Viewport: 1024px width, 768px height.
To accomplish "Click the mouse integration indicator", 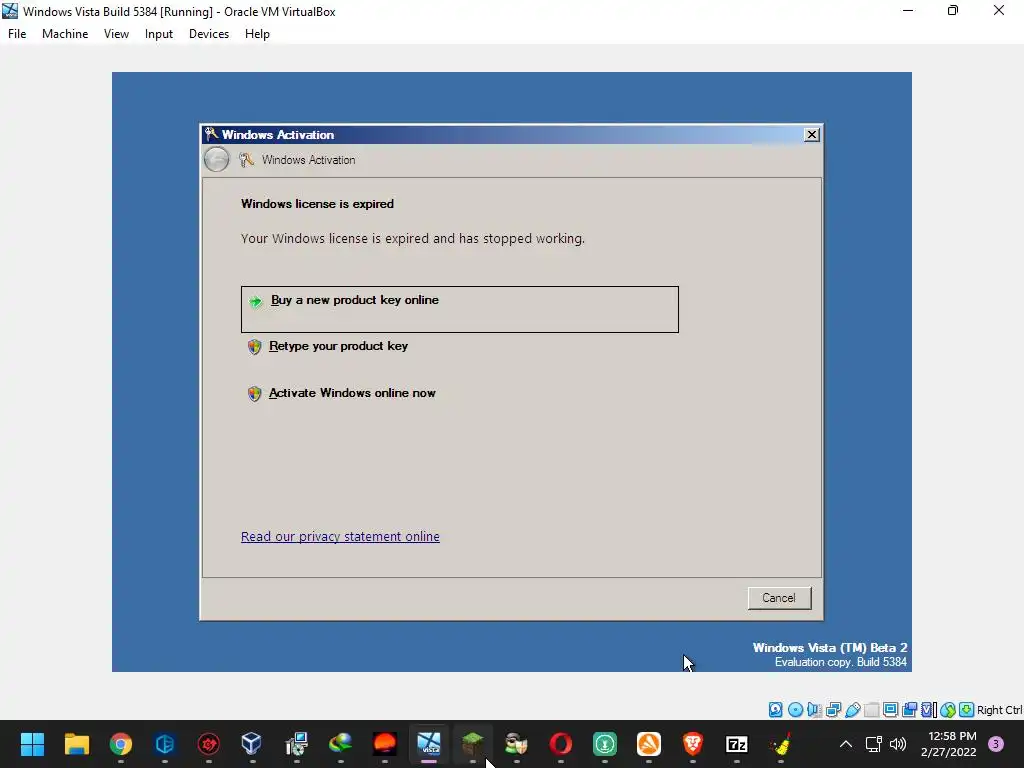I will pyautogui.click(x=948, y=710).
